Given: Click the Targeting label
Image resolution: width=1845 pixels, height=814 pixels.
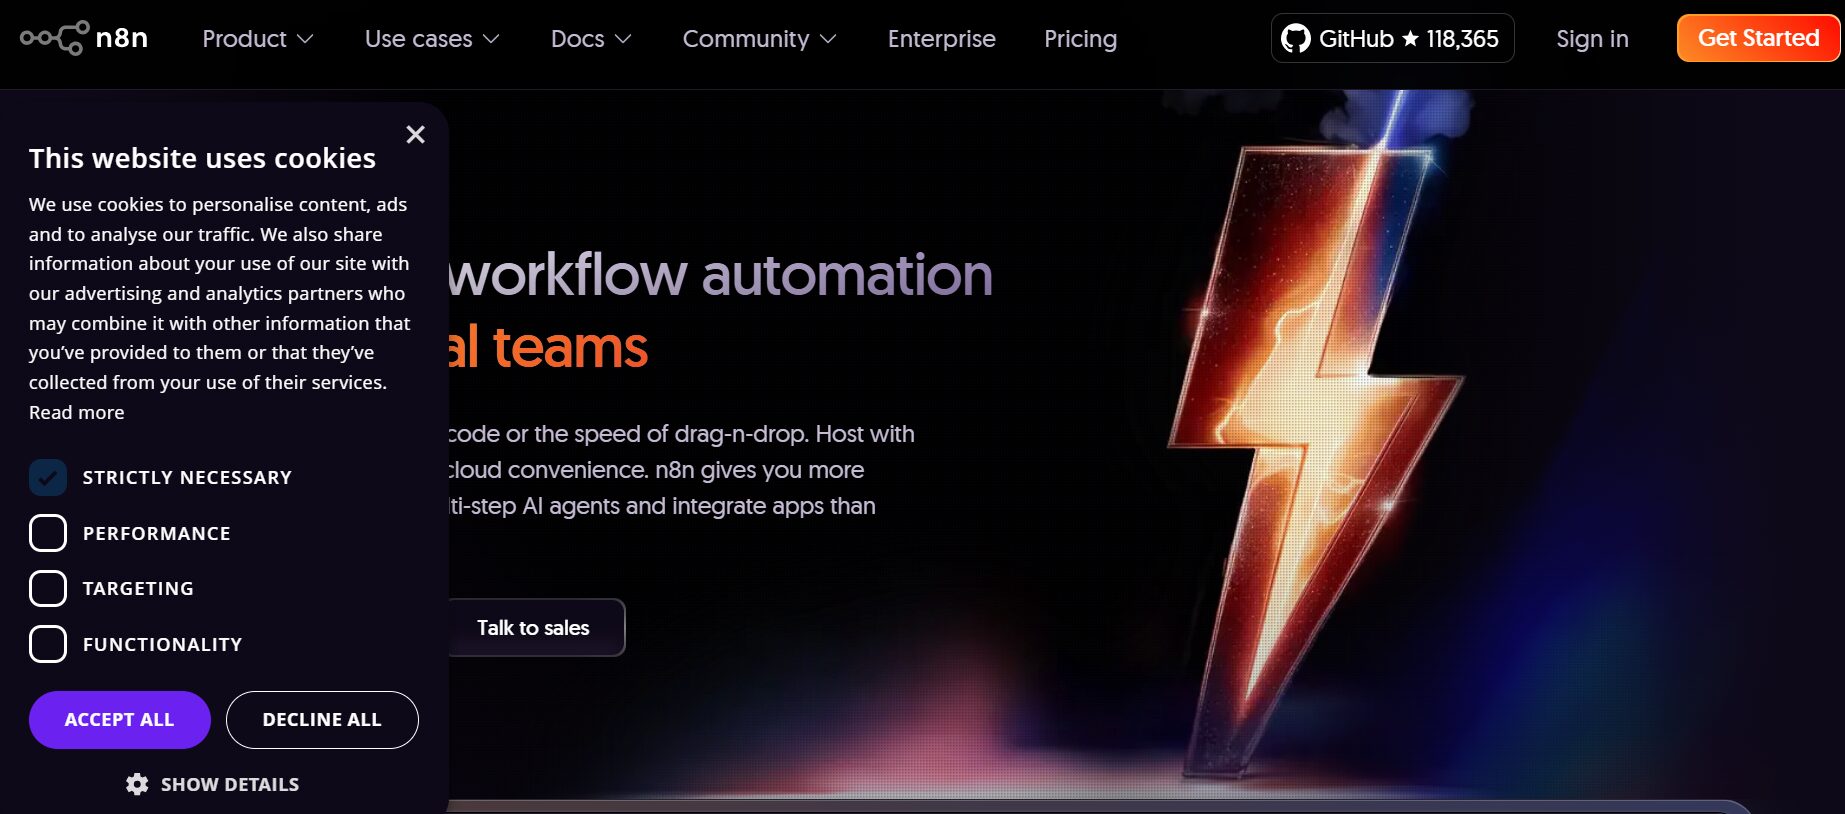Looking at the screenshot, I should click(138, 589).
